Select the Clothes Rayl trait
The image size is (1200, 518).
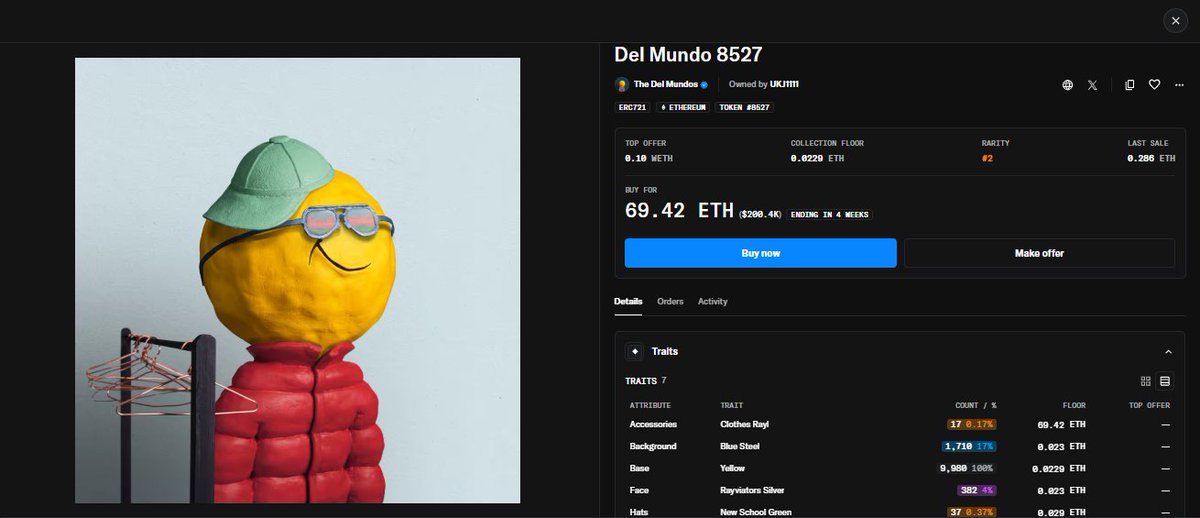tap(744, 424)
